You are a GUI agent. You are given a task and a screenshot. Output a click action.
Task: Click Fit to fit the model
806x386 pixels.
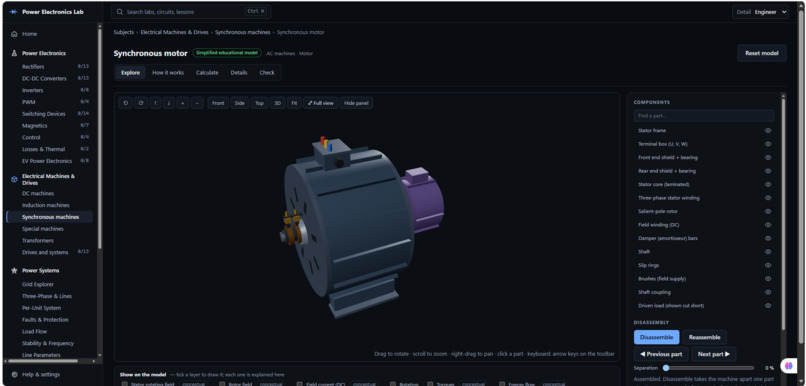pyautogui.click(x=294, y=103)
